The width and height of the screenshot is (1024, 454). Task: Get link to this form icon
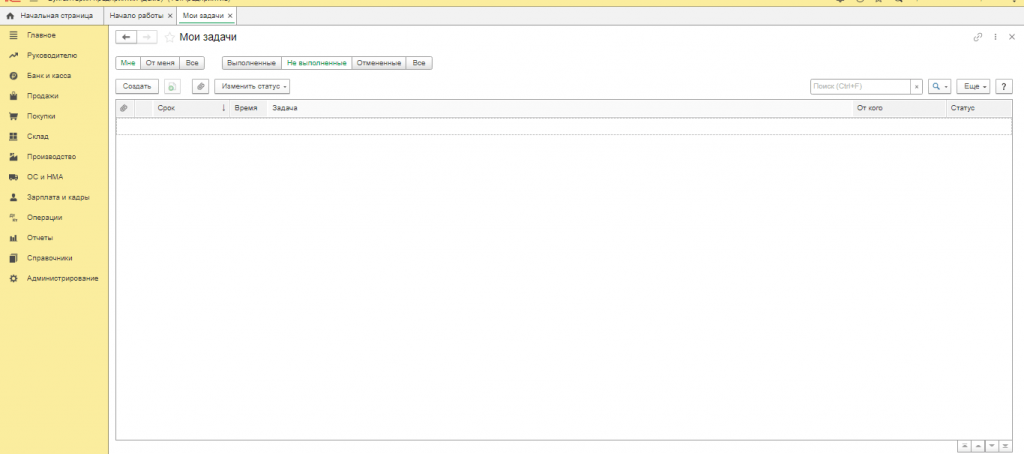pos(978,37)
